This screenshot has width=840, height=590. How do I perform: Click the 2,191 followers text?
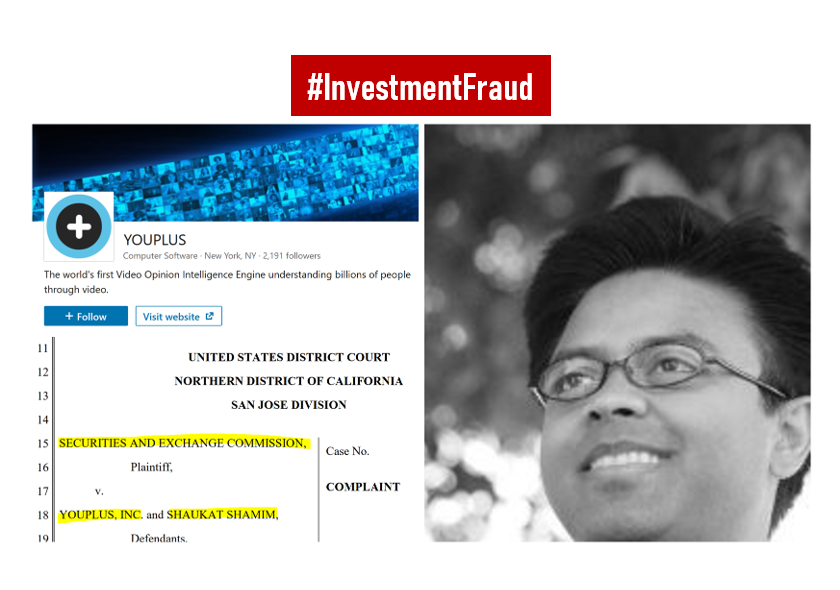tap(291, 256)
